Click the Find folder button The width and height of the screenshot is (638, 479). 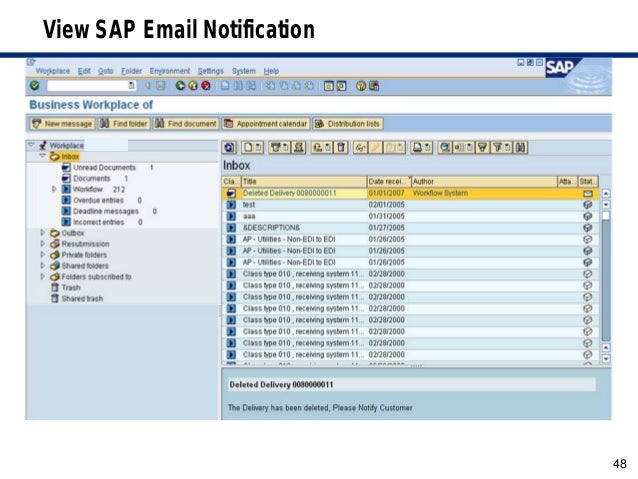click(124, 124)
